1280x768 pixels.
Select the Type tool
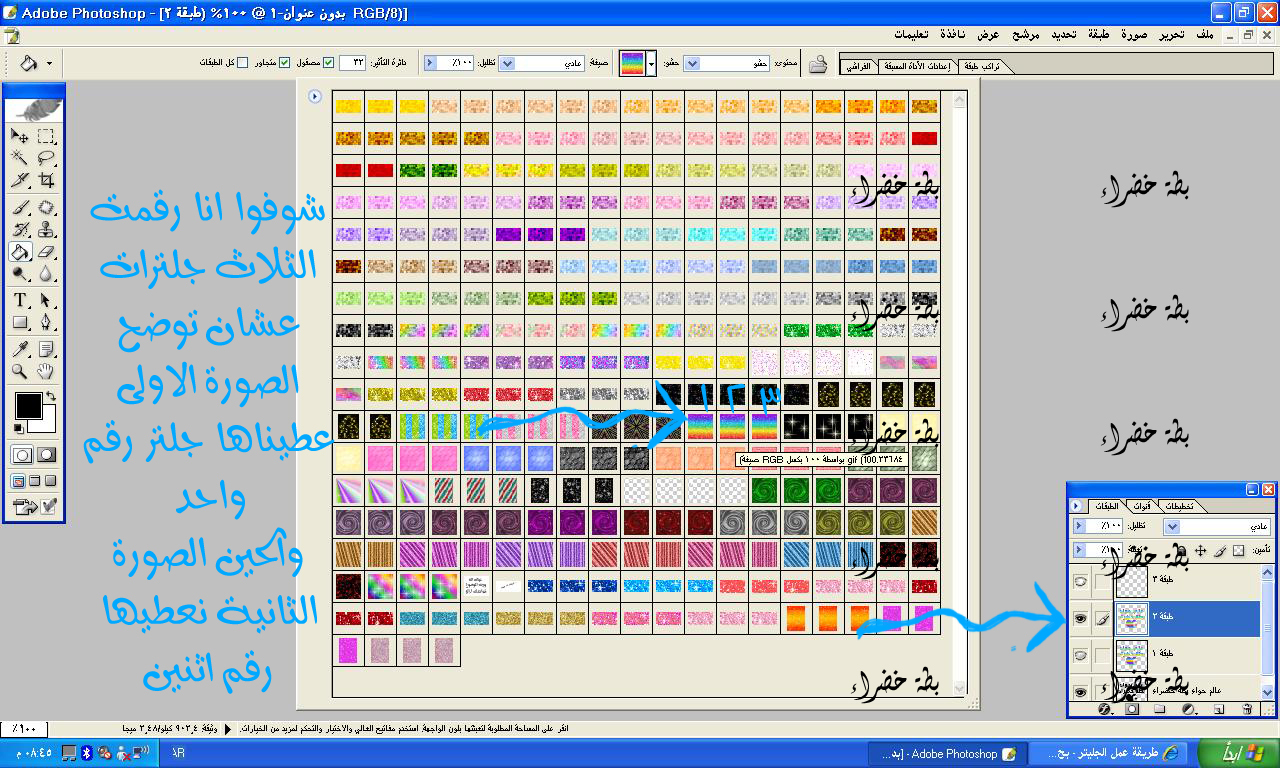coord(20,301)
